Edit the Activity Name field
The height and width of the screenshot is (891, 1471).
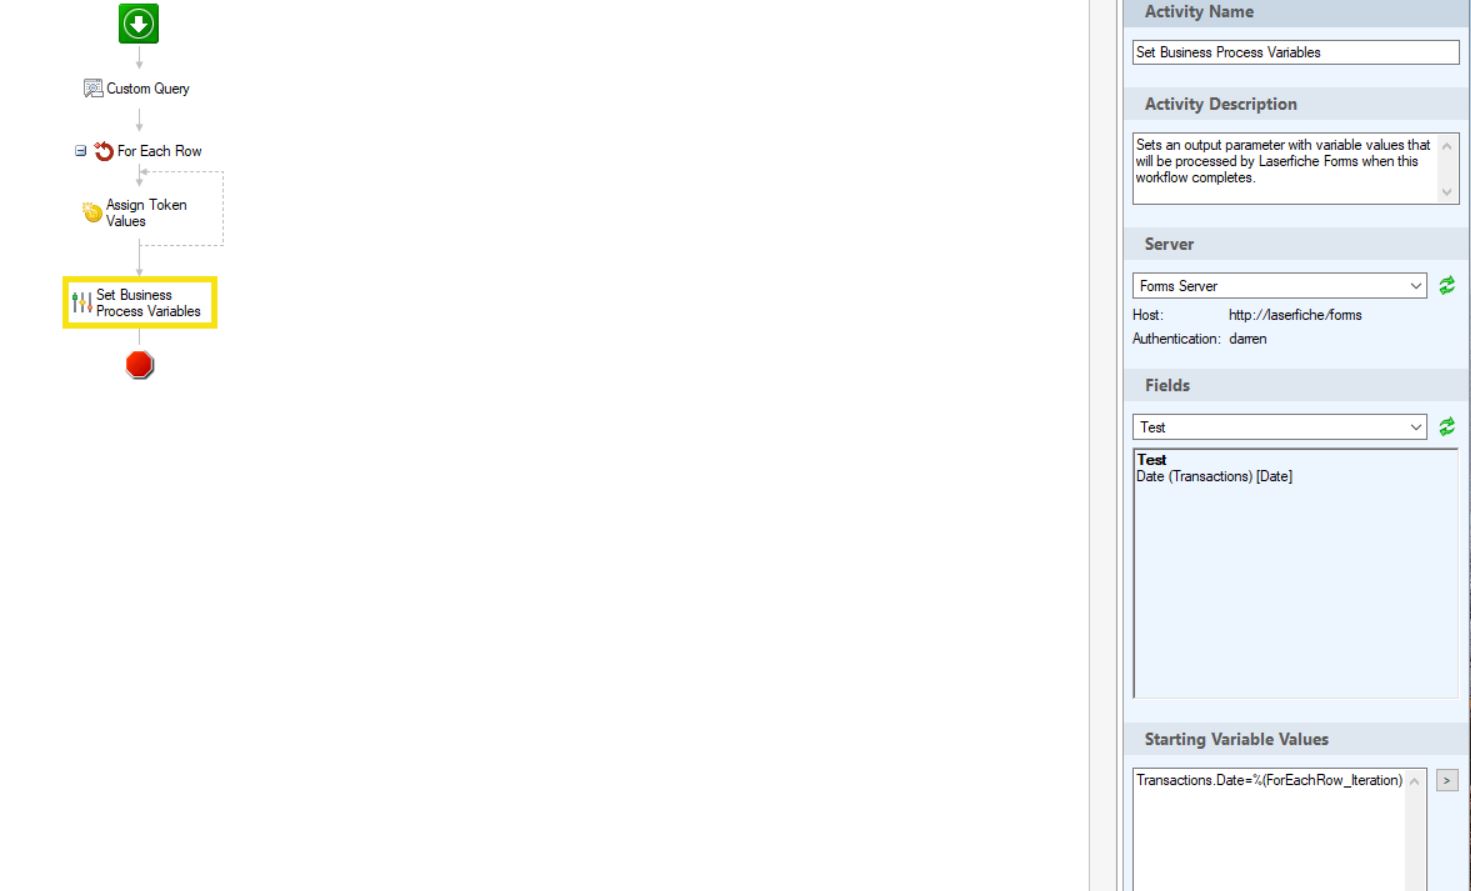[x=1295, y=52]
